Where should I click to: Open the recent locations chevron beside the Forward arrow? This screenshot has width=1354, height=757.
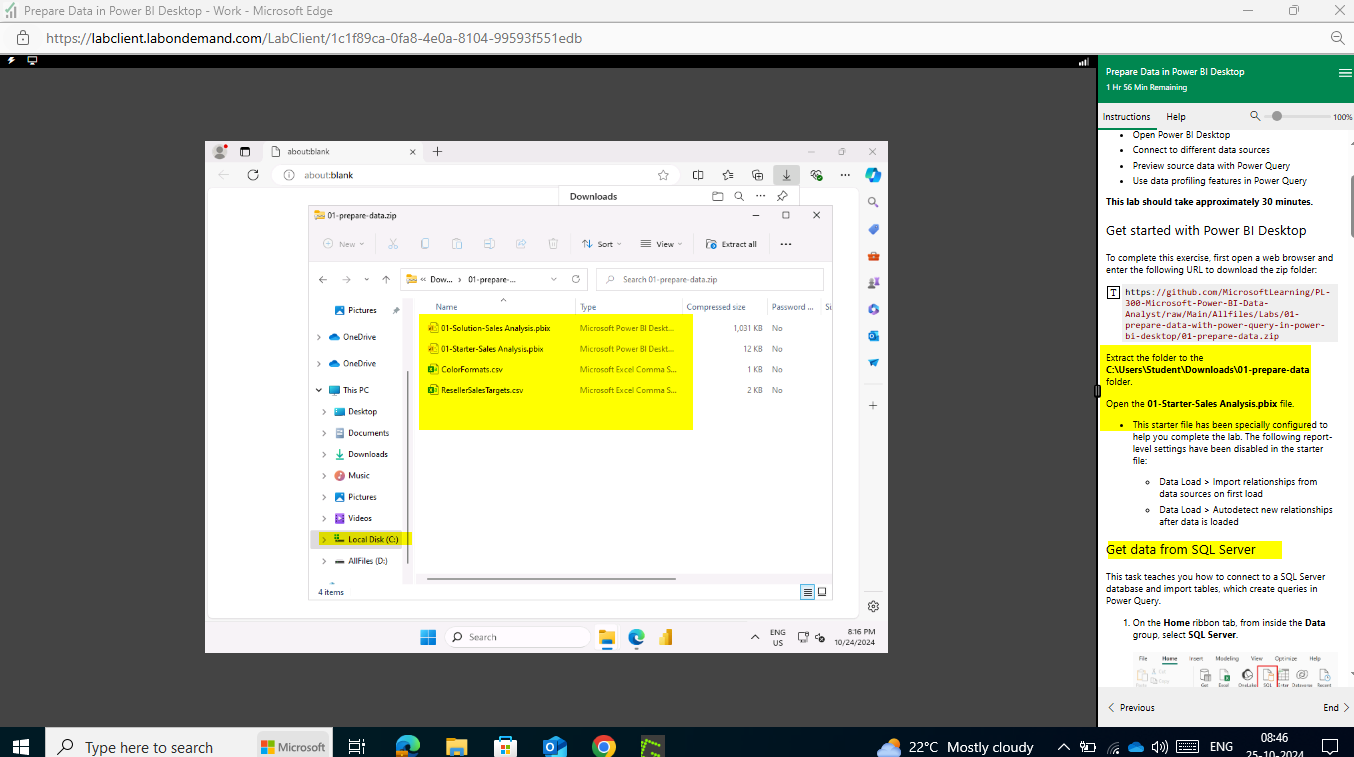tap(367, 279)
